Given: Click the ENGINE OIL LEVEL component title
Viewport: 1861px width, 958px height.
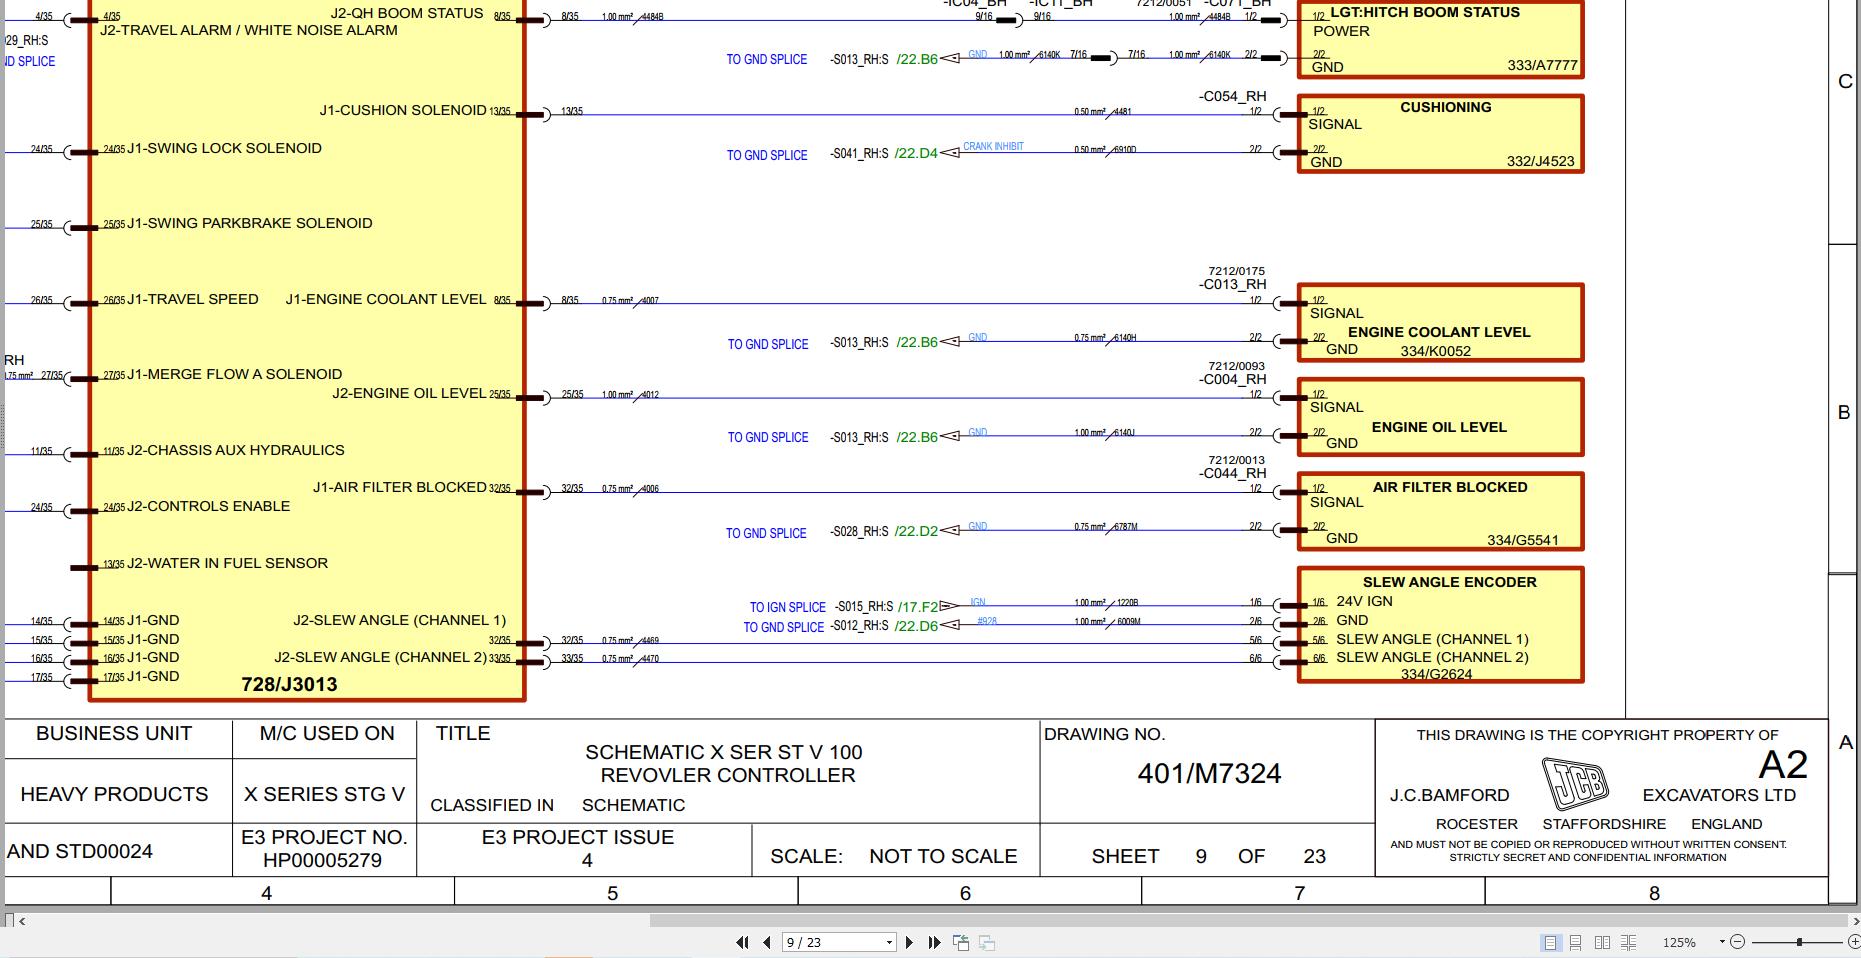Looking at the screenshot, I should tap(1439, 427).
